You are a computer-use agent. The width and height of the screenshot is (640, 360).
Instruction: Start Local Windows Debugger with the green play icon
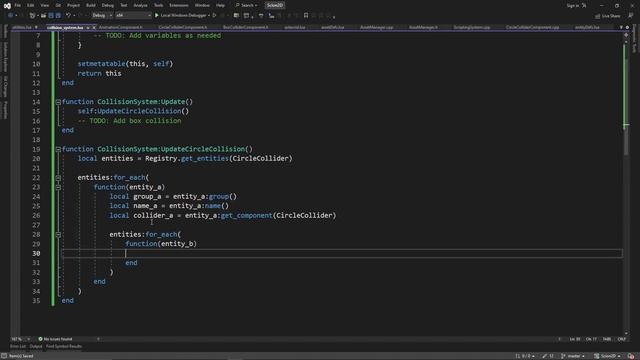click(157, 16)
